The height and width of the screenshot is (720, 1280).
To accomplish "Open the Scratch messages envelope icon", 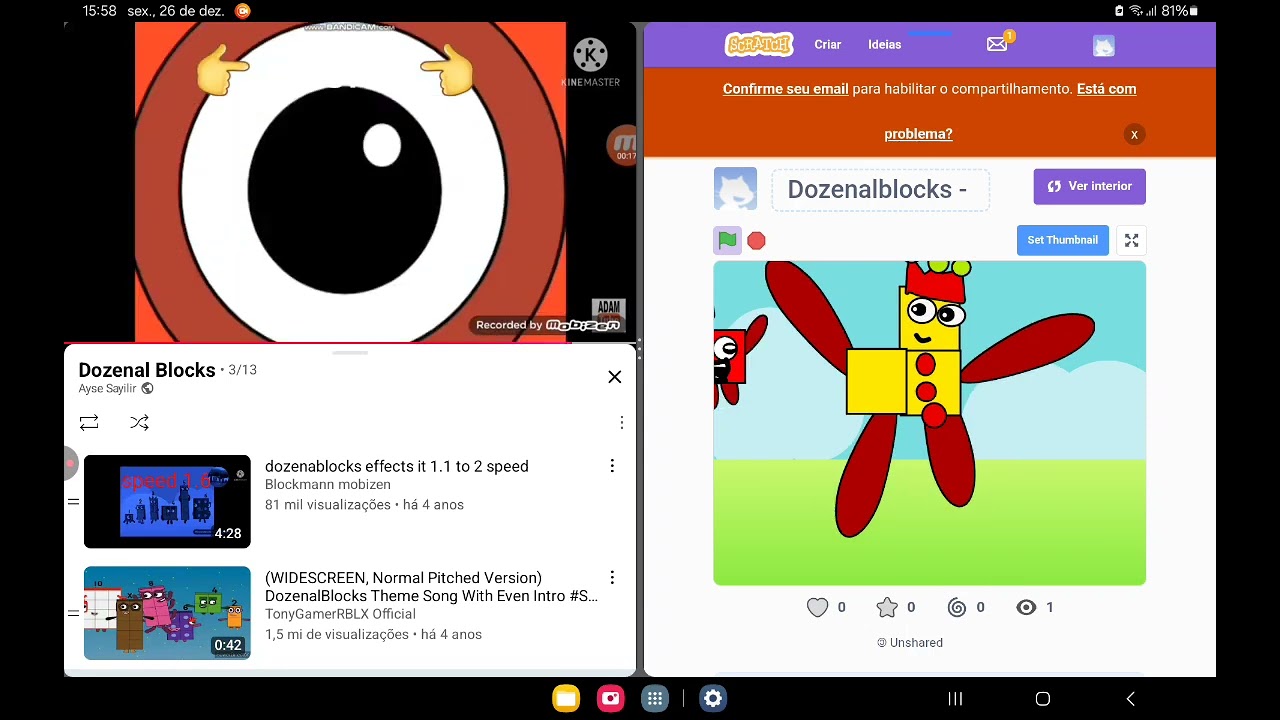I will pyautogui.click(x=997, y=44).
